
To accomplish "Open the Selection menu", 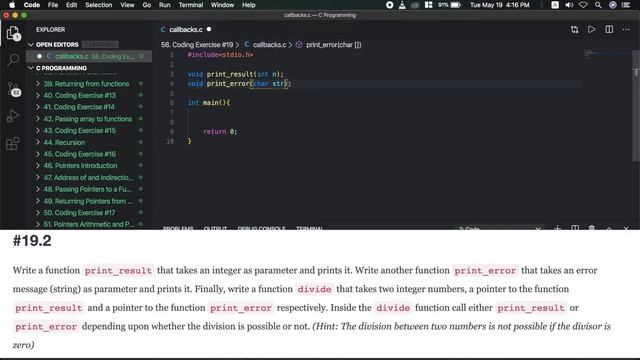I will pyautogui.click(x=98, y=5).
